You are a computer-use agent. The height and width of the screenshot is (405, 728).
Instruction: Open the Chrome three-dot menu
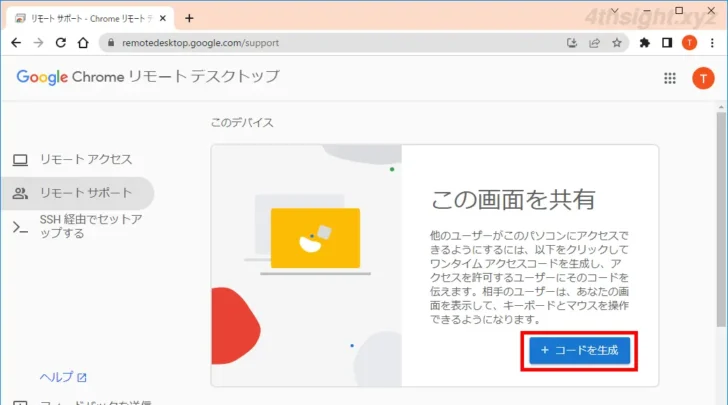(x=712, y=43)
